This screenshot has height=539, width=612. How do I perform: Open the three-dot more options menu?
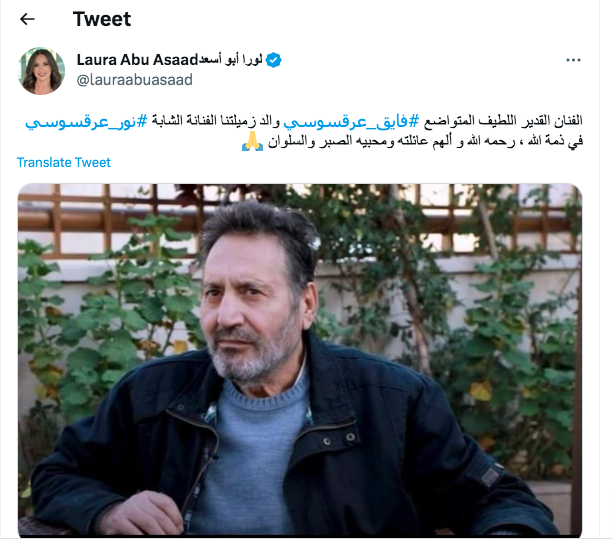pos(573,60)
